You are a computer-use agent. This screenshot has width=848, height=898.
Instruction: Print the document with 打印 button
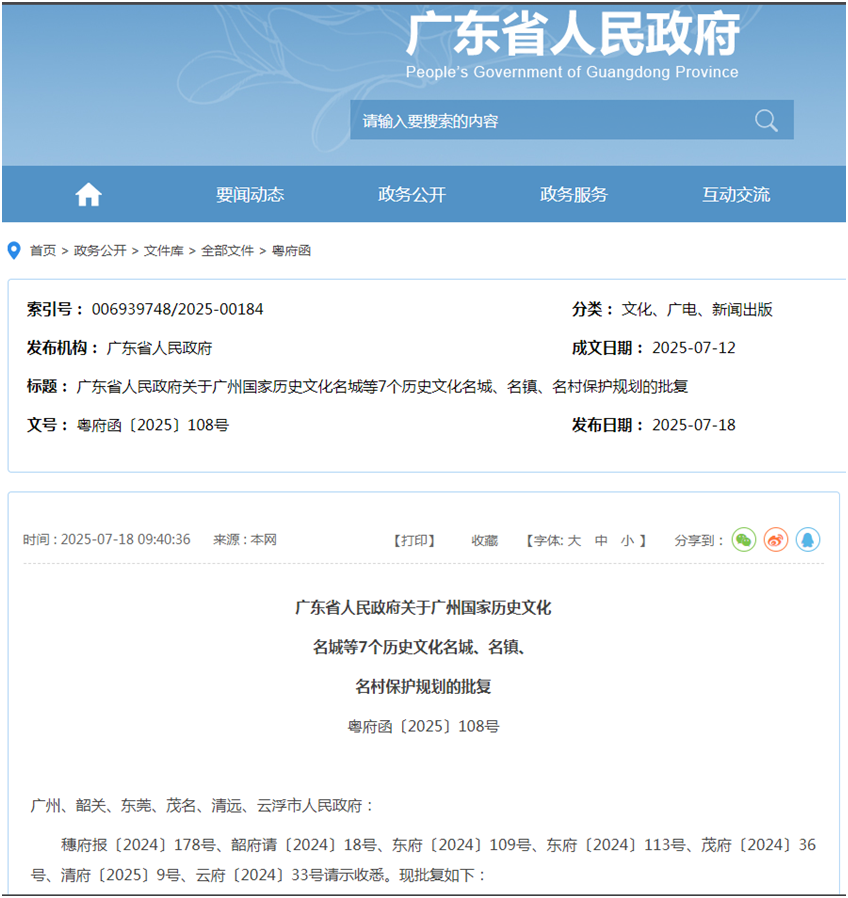coord(414,540)
